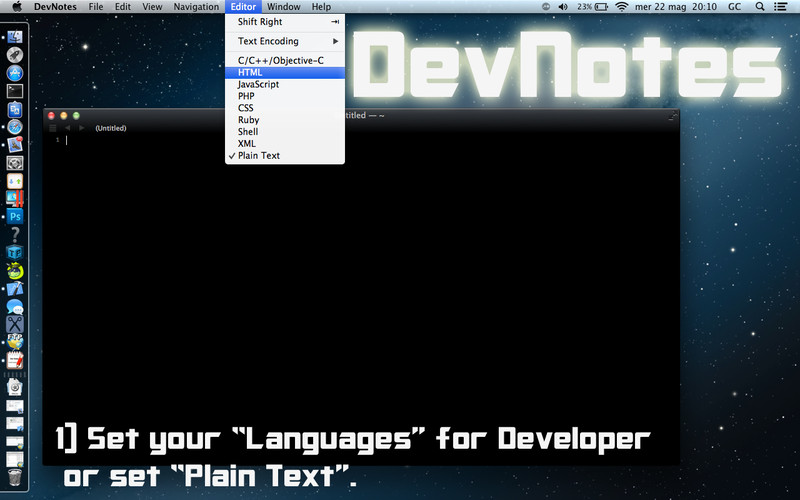Image resolution: width=800 pixels, height=500 pixels.
Task: Click the GC user name in menu bar
Action: tap(734, 7)
